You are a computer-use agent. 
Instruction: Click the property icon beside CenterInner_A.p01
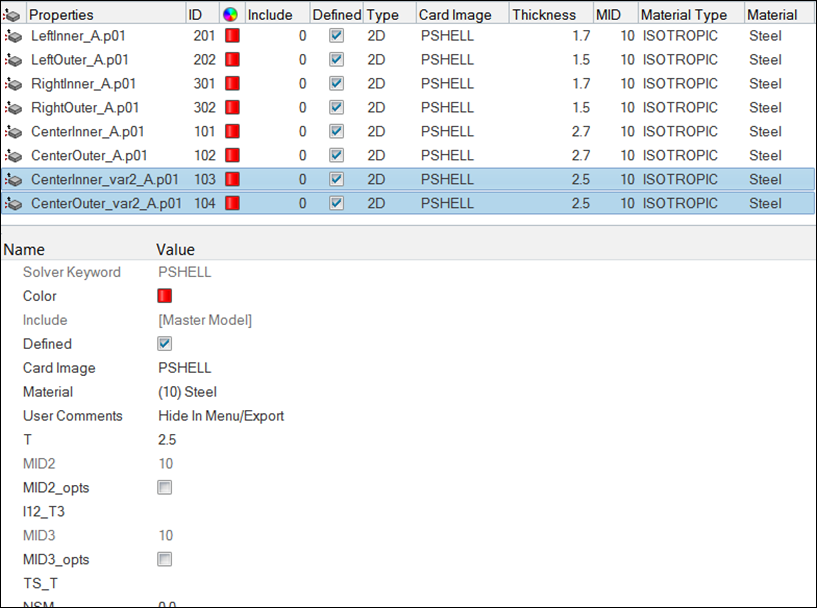tap(13, 132)
